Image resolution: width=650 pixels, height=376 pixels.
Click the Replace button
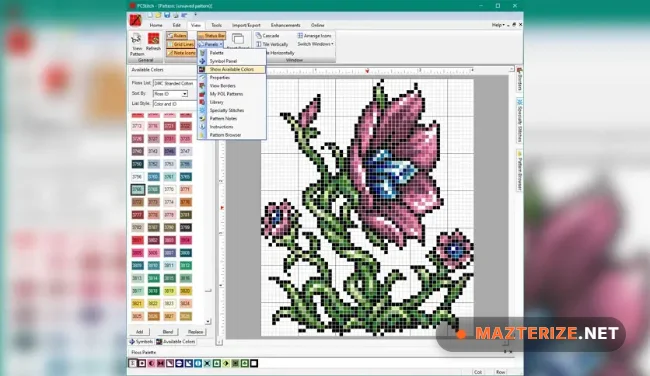195,332
